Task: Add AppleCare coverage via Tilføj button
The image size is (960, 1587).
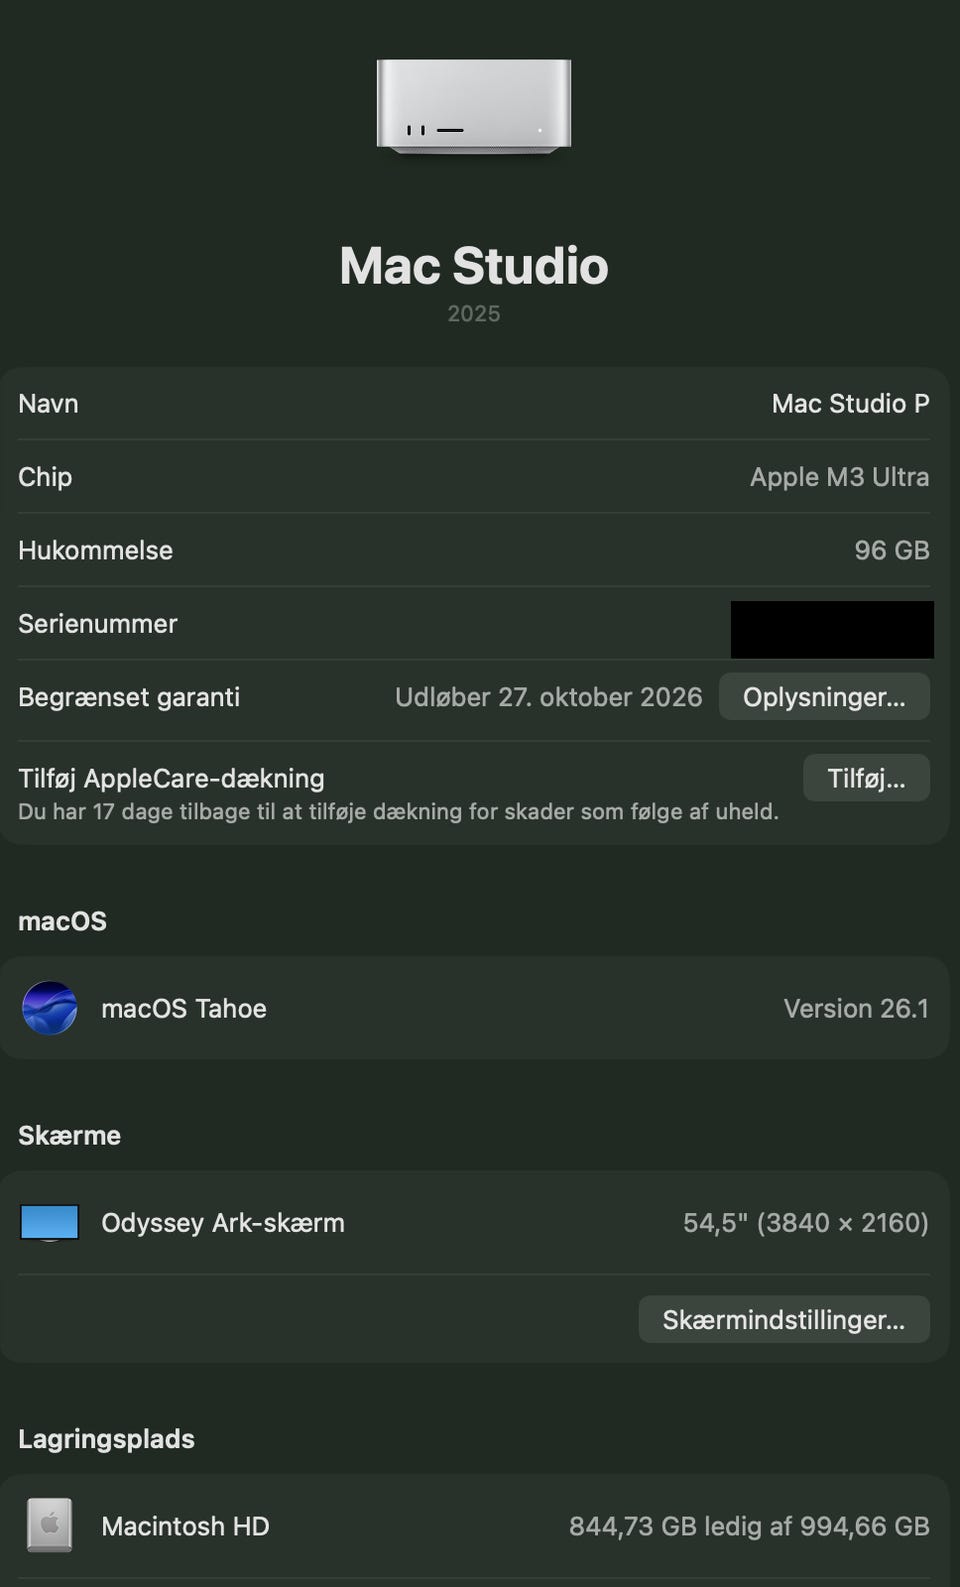Action: 866,778
